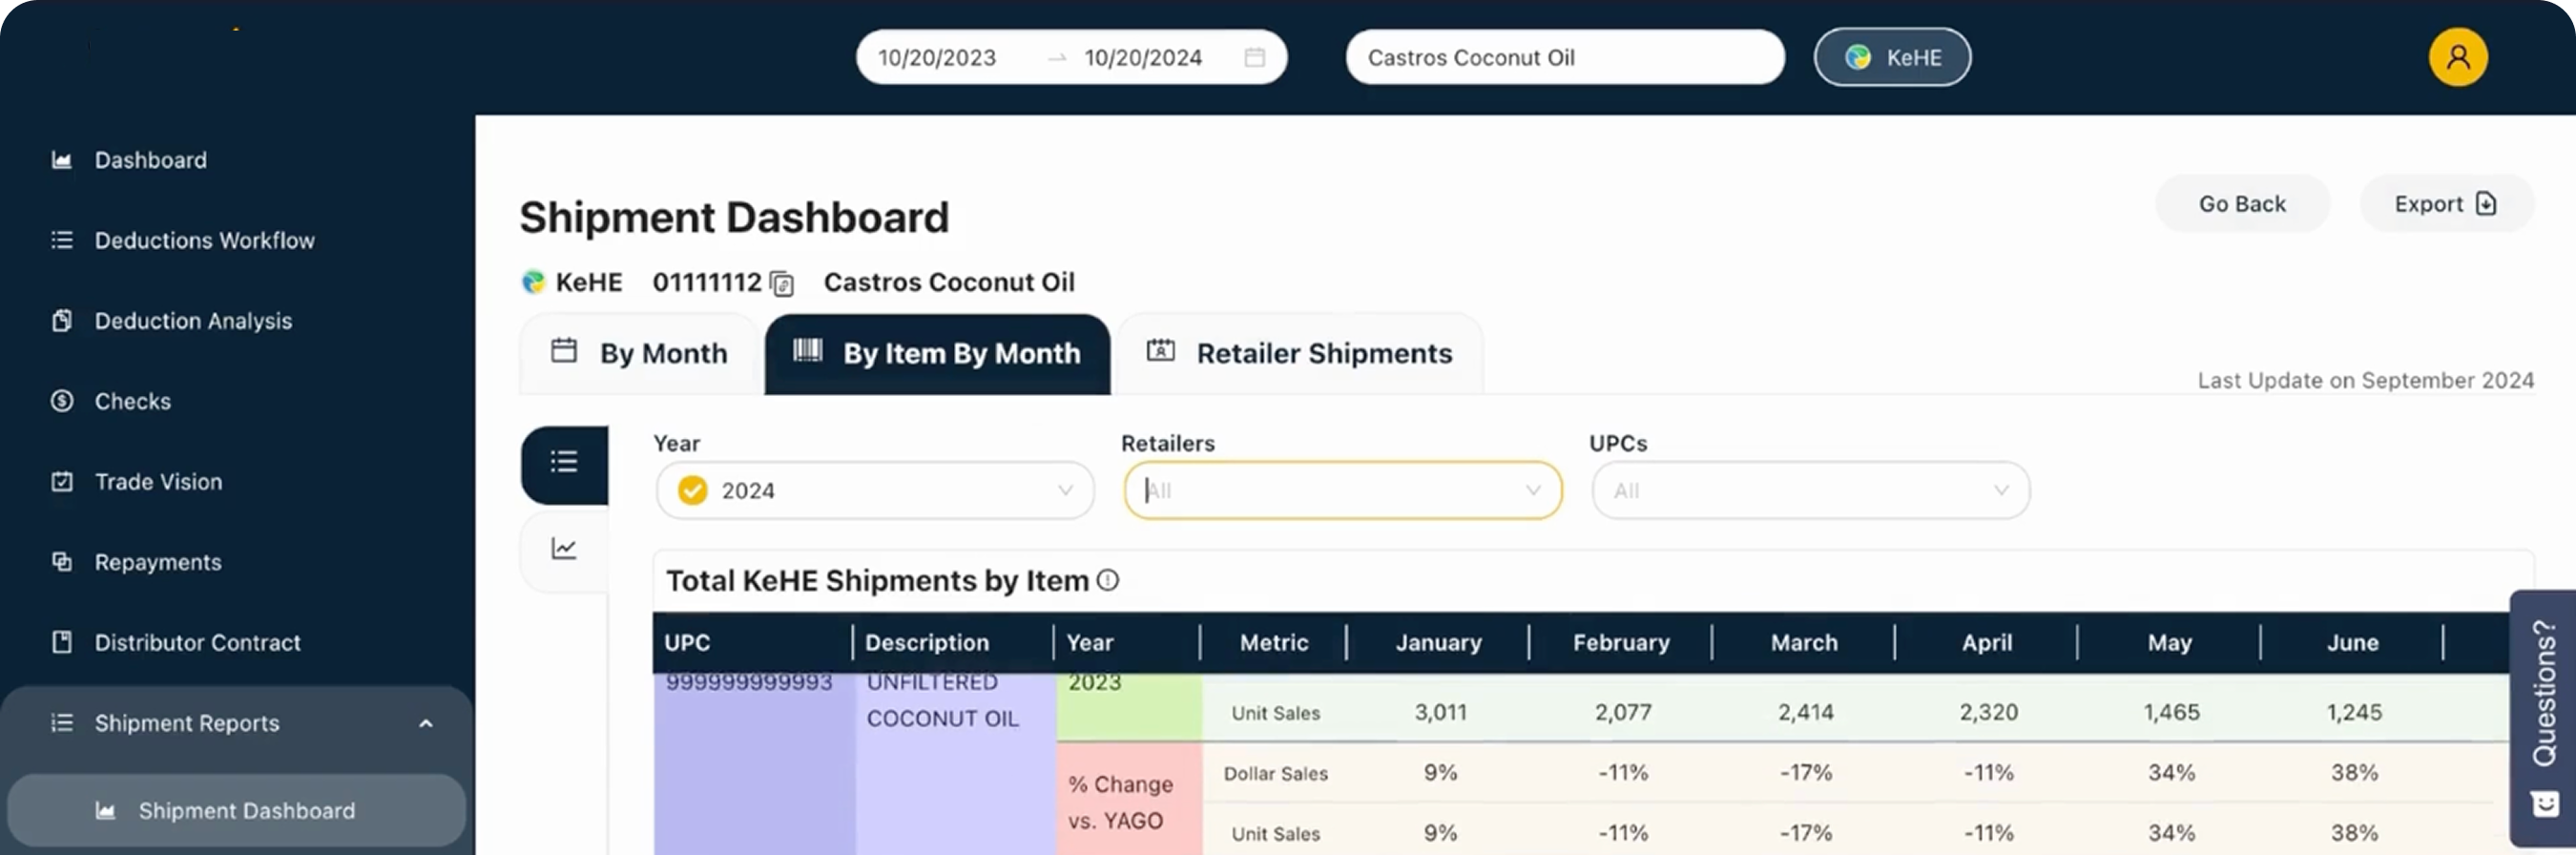Go to Deductions Workflow in sidebar
Screen dimensions: 2576x855
pos(204,240)
